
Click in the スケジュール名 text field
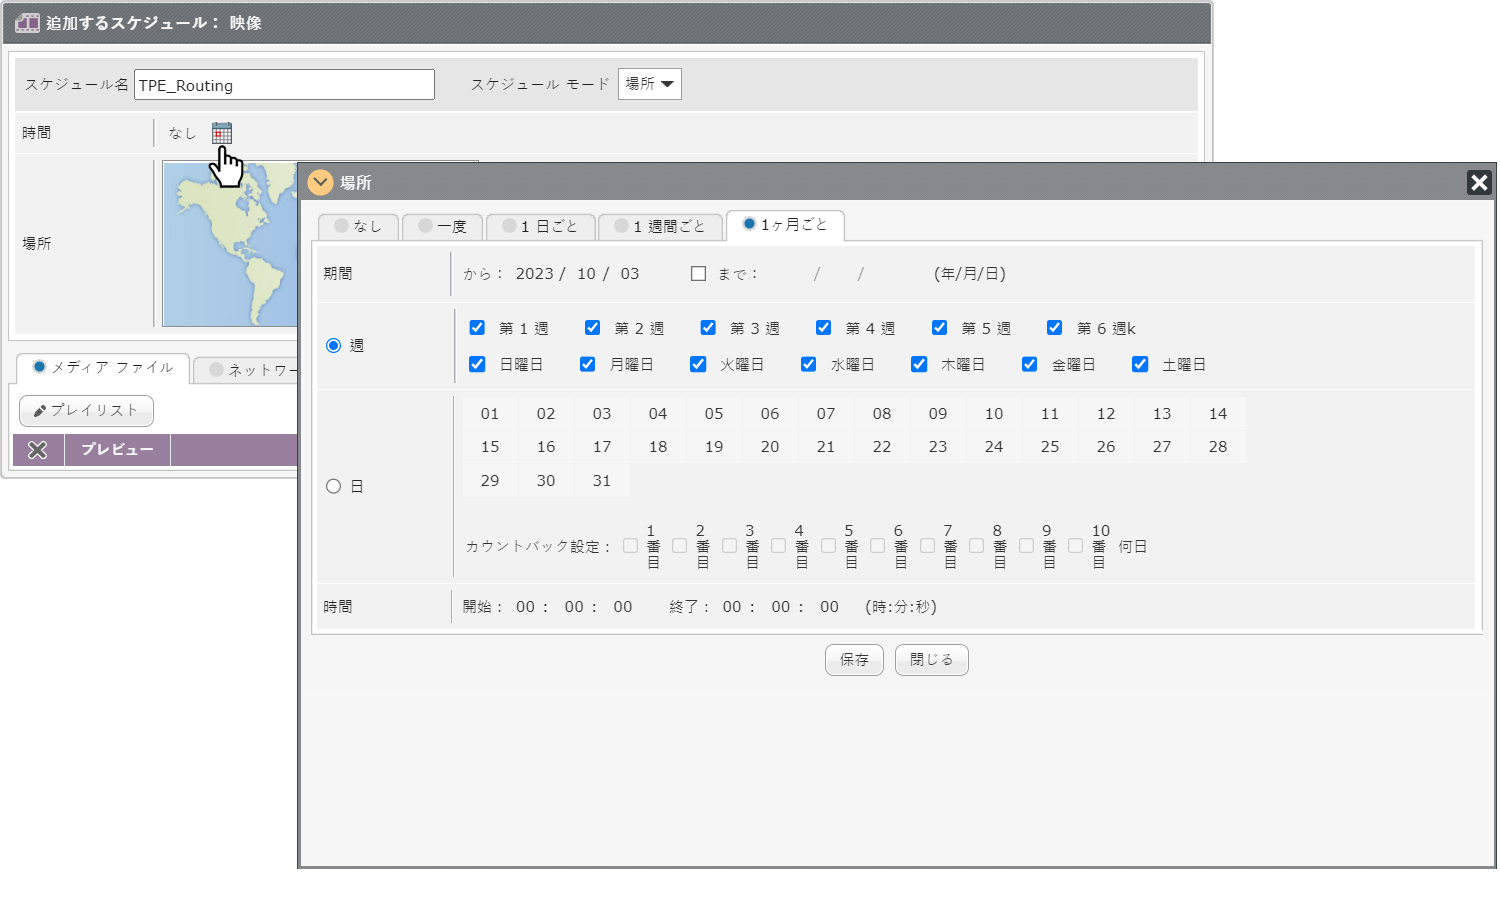pyautogui.click(x=284, y=85)
